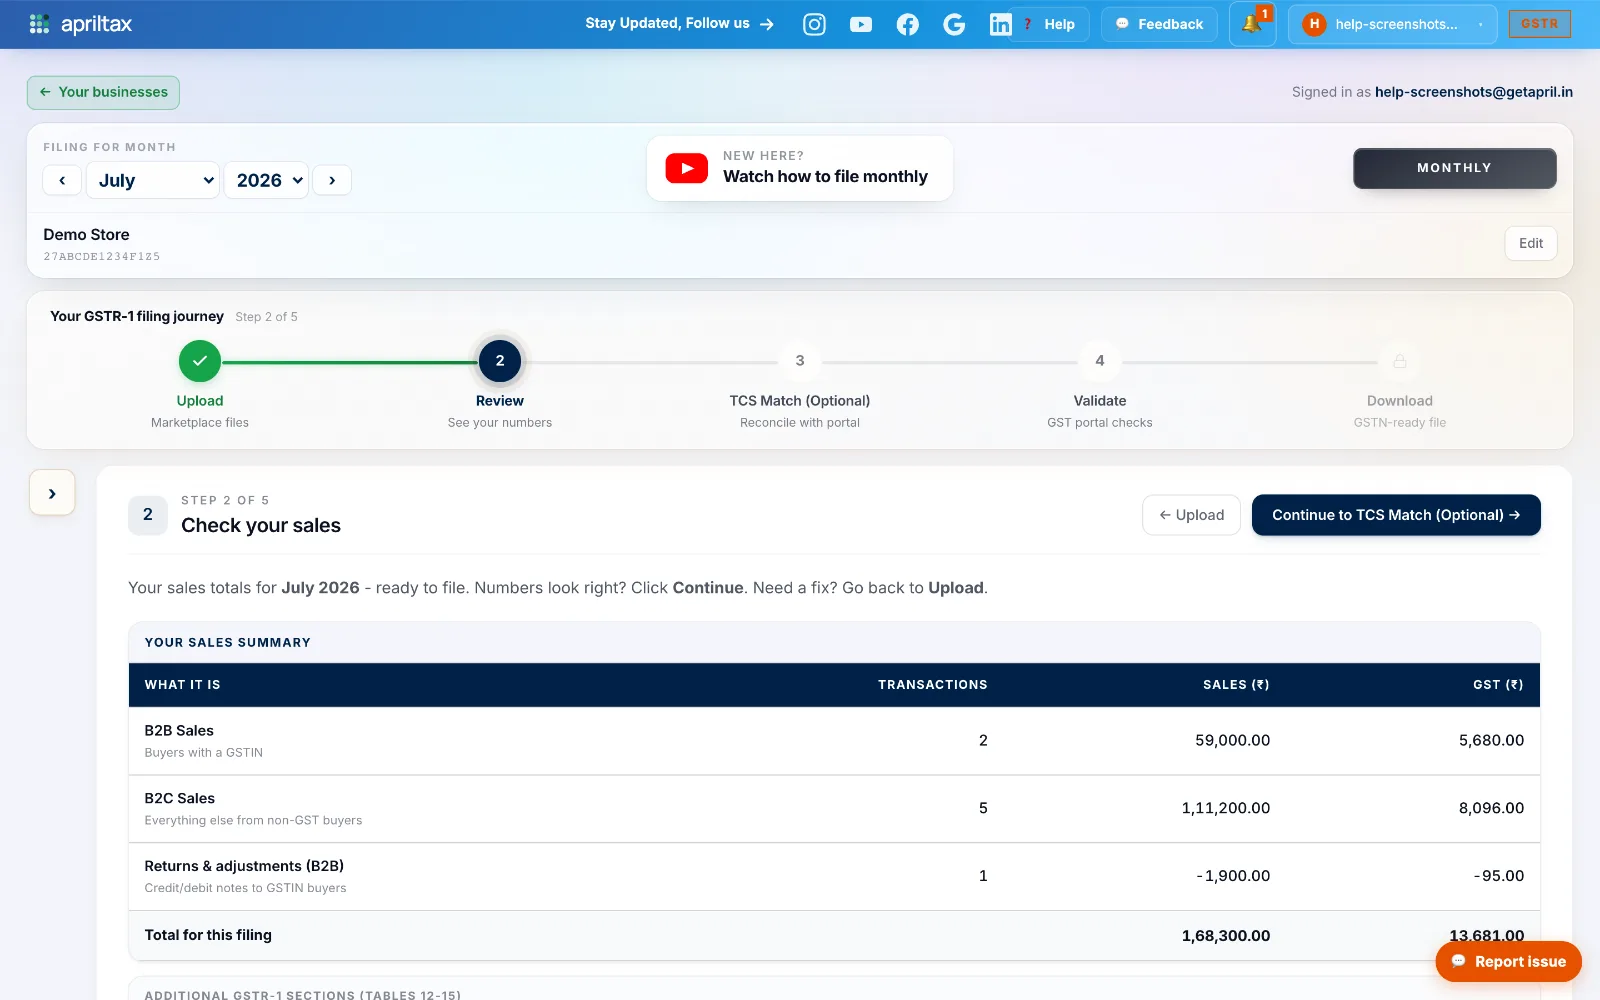This screenshot has width=1600, height=1000.
Task: Open Stay Updated, Follow us link
Action: (680, 23)
